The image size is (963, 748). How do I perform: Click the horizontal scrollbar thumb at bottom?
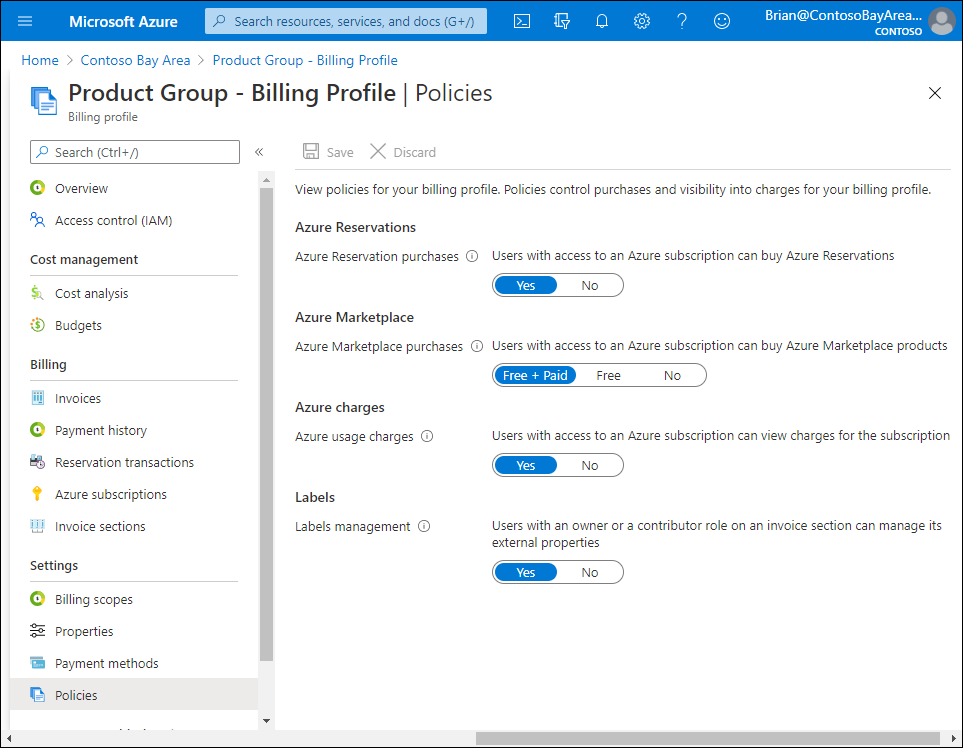point(708,738)
